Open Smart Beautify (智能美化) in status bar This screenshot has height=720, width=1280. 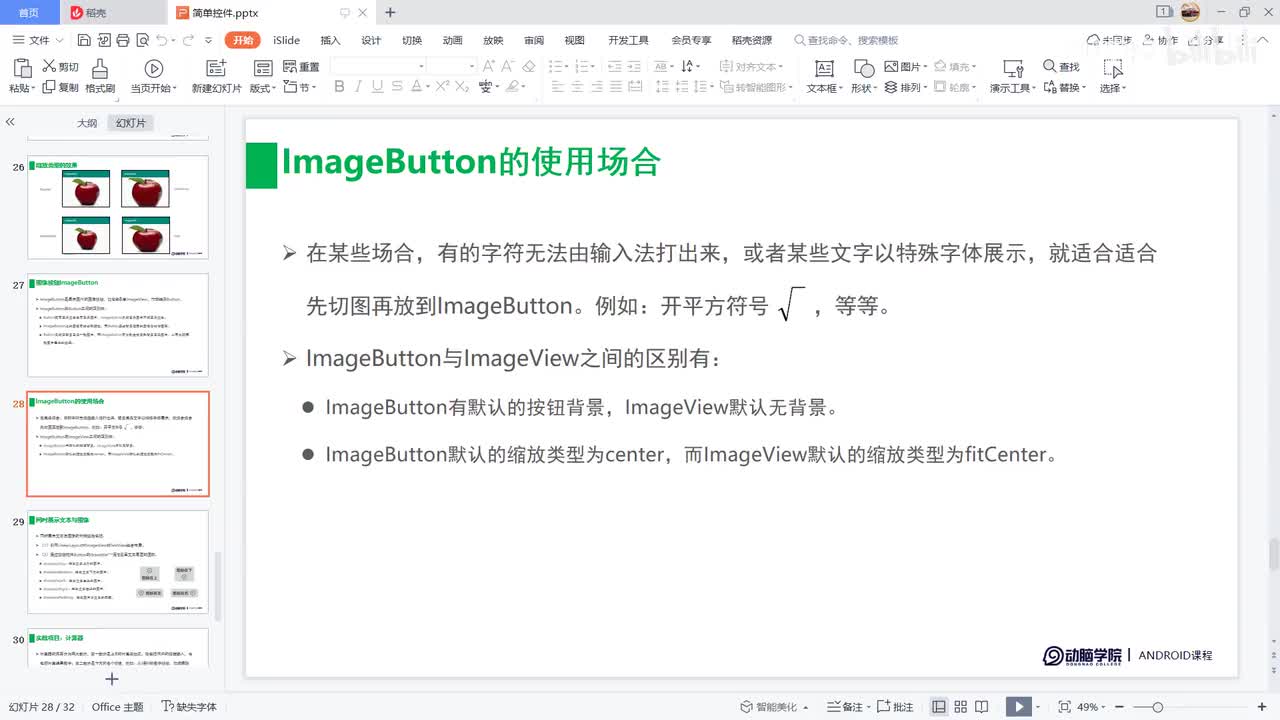(775, 707)
